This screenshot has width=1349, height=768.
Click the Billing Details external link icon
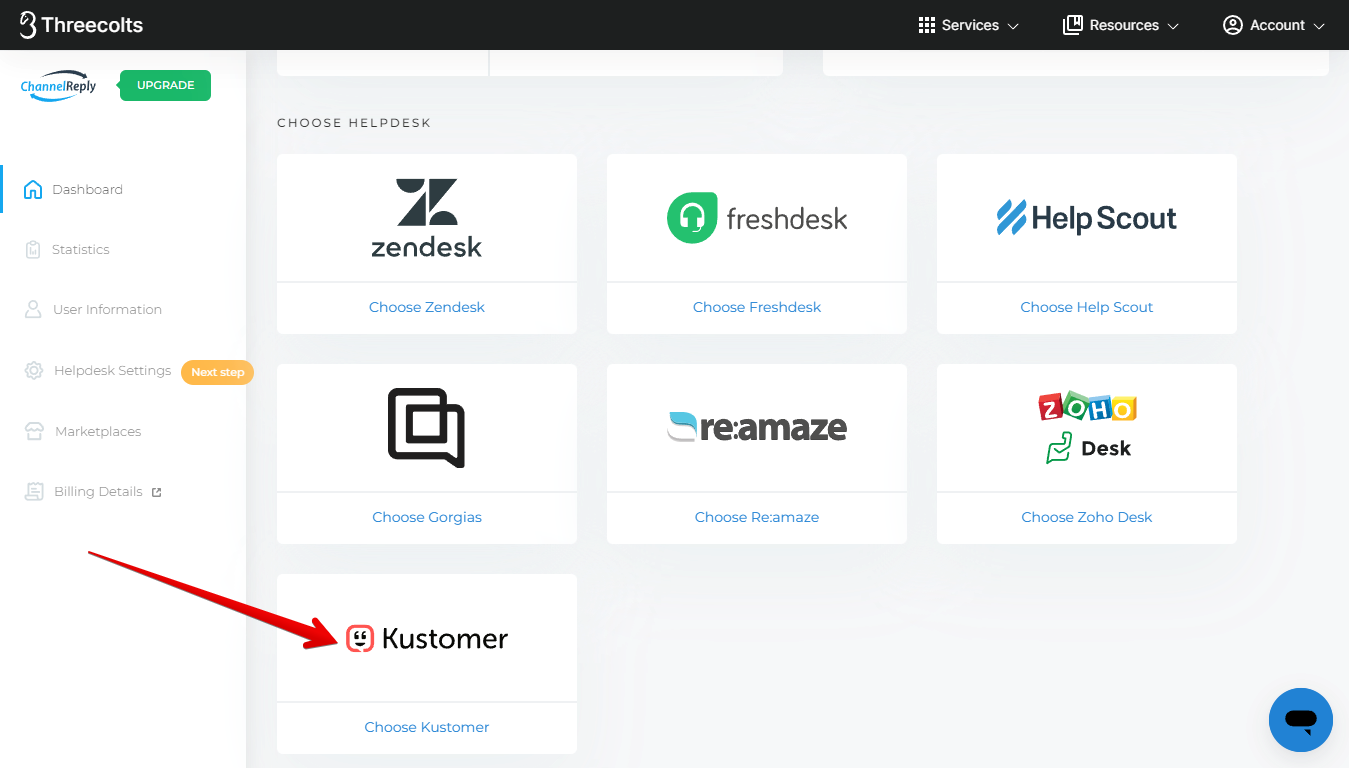(x=156, y=492)
